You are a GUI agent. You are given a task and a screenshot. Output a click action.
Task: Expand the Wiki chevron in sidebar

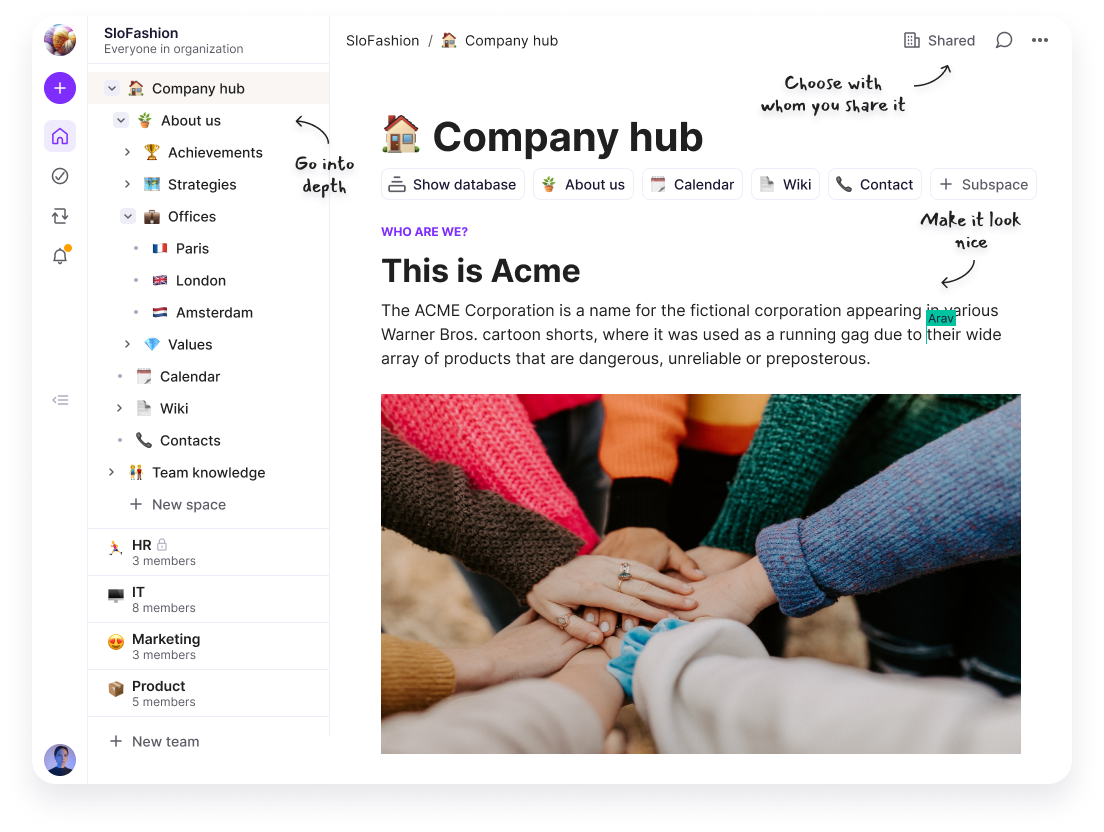[x=120, y=408]
